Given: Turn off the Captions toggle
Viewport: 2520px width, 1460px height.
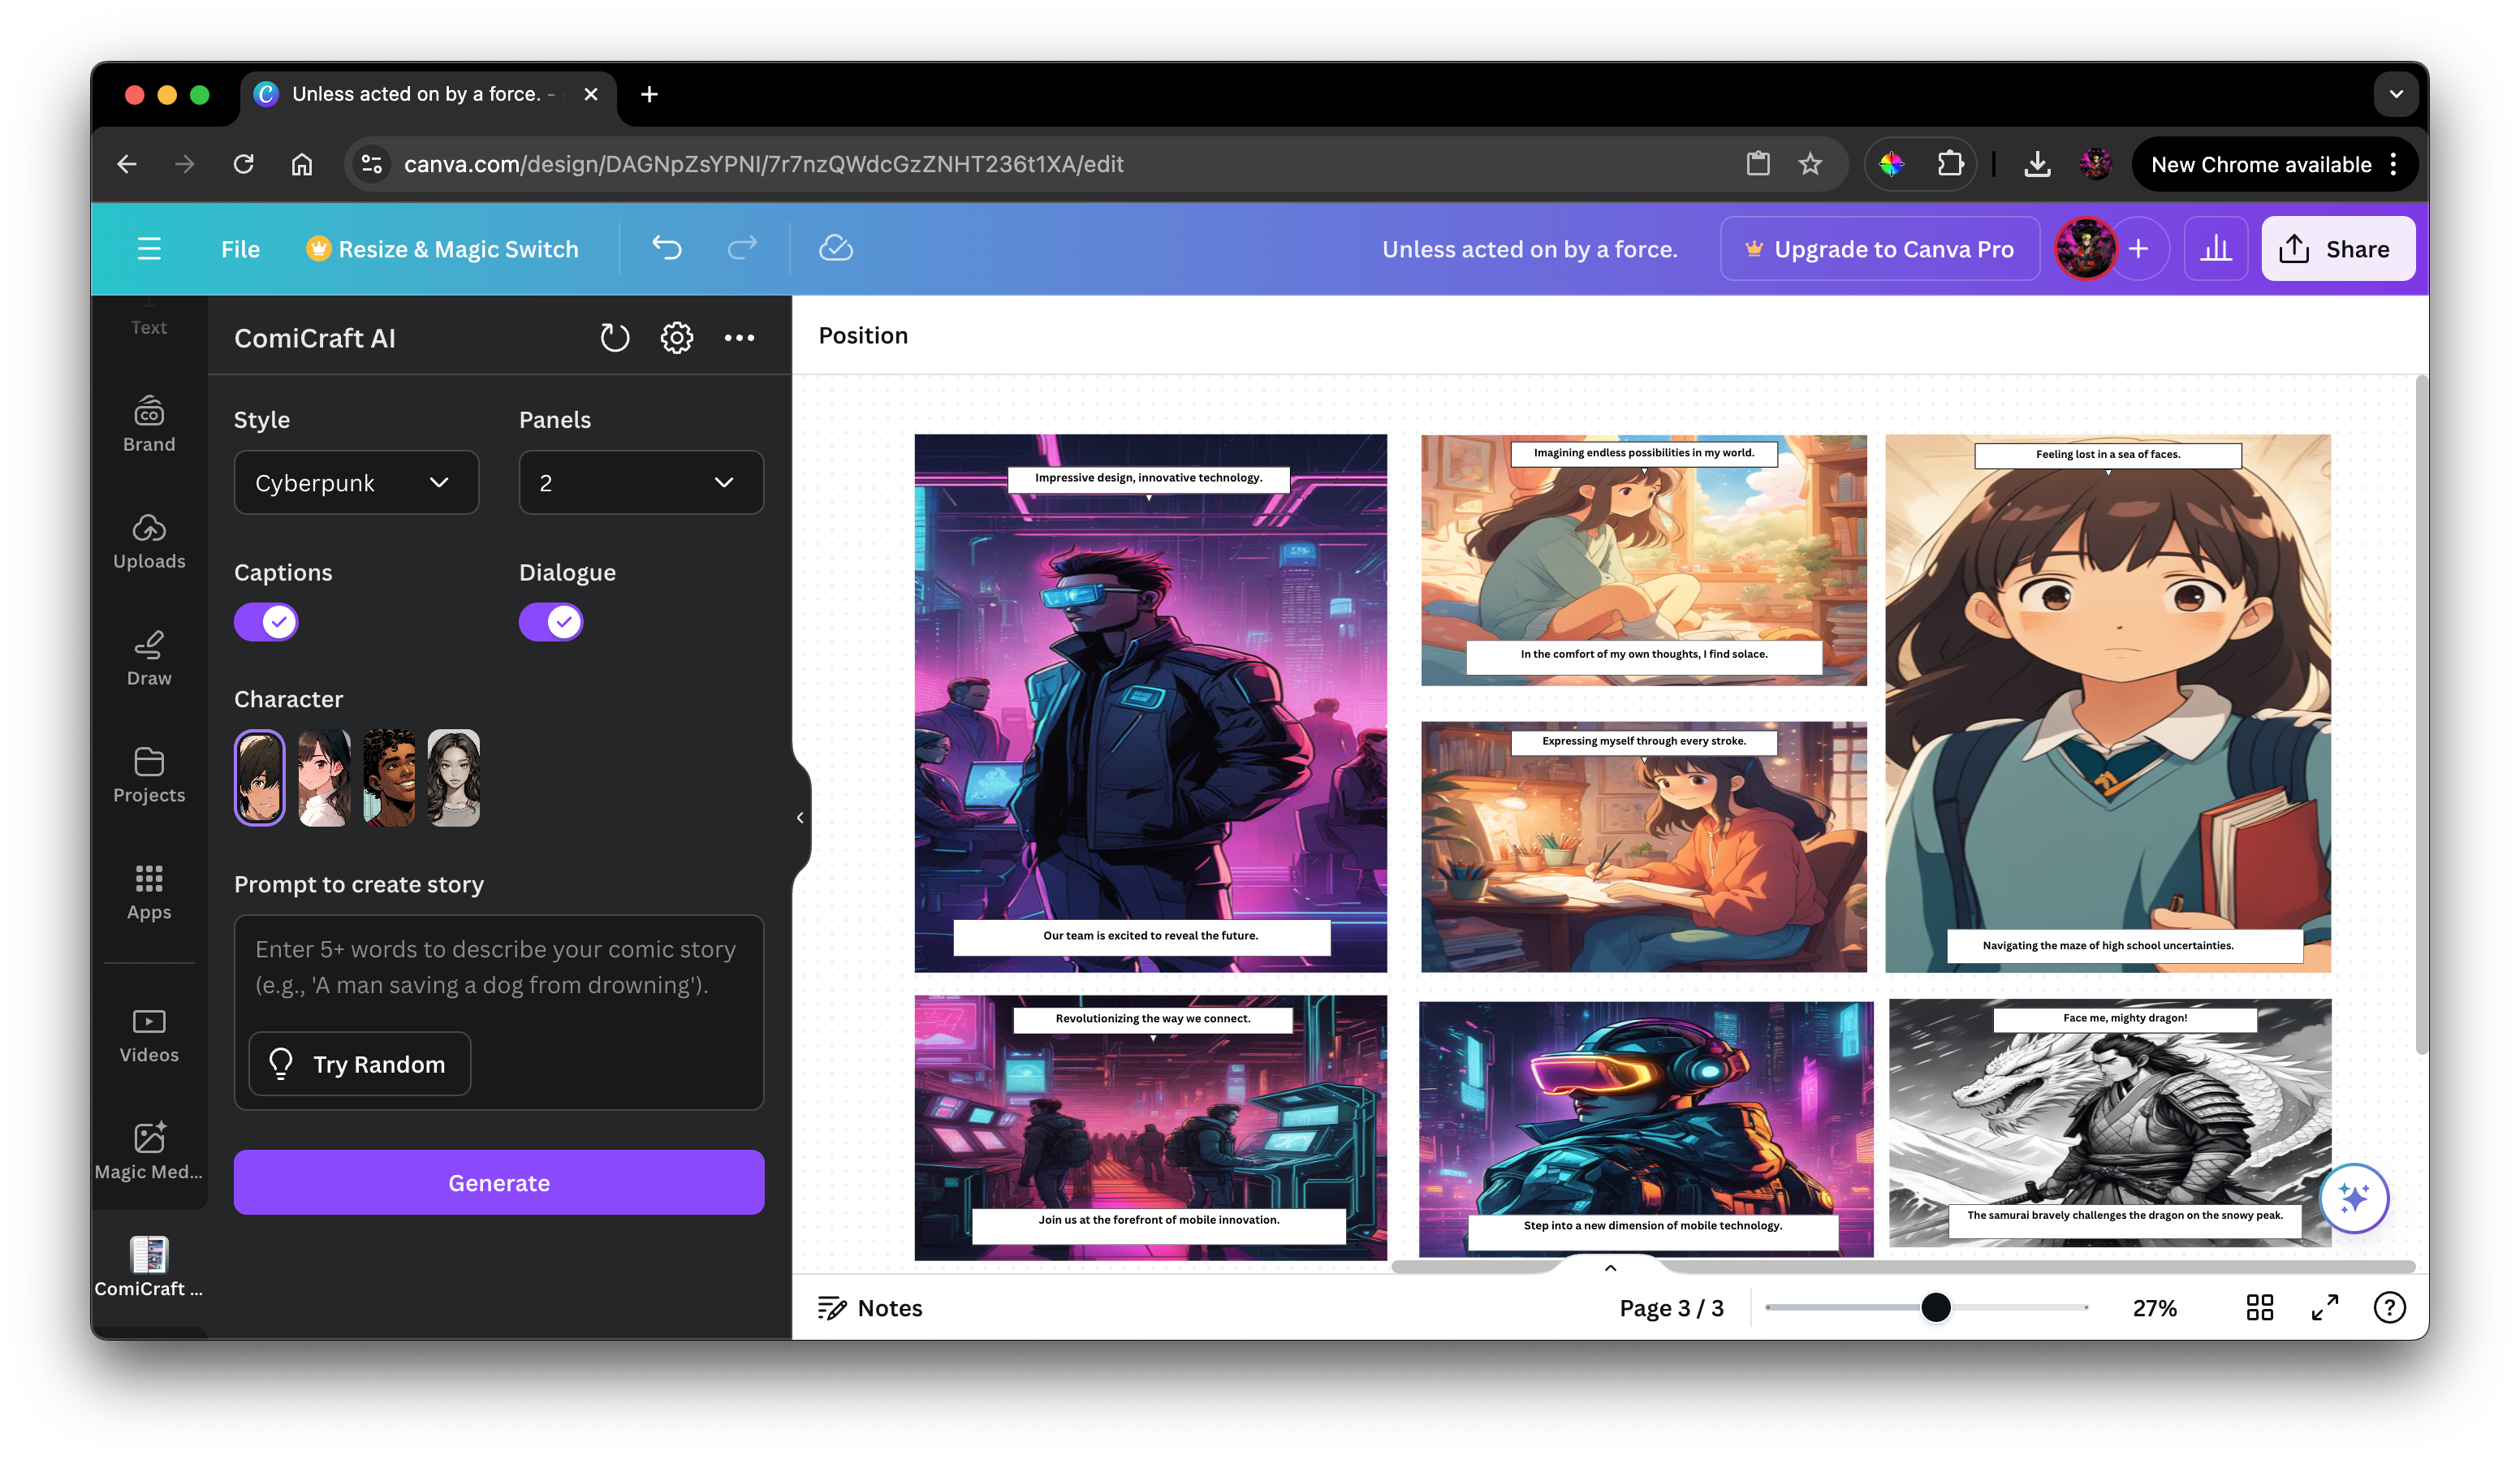Looking at the screenshot, I should (x=266, y=622).
